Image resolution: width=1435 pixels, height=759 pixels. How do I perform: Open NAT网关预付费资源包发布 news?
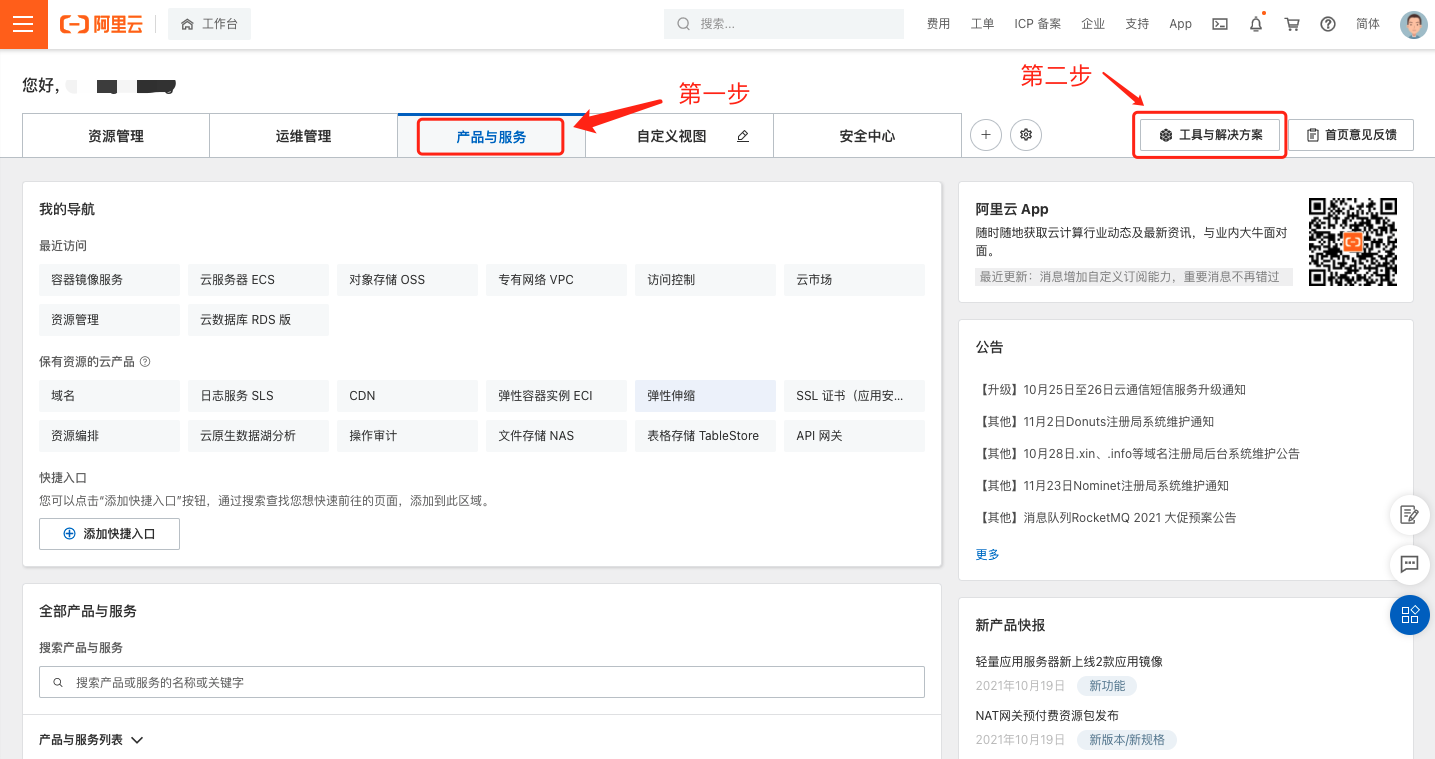pyautogui.click(x=1047, y=716)
